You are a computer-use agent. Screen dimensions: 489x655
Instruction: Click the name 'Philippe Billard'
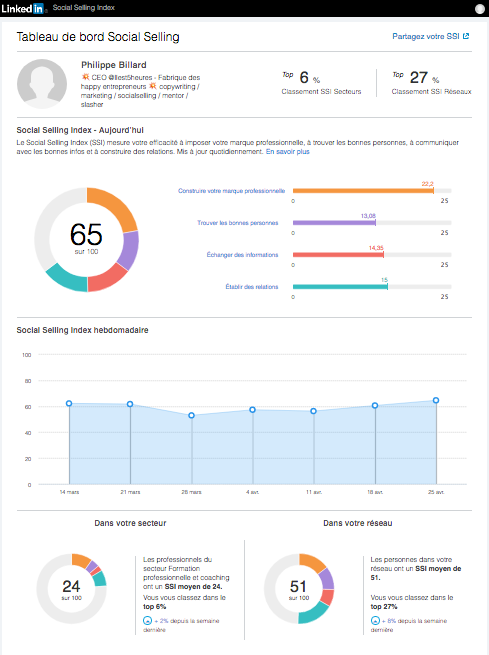click(114, 65)
